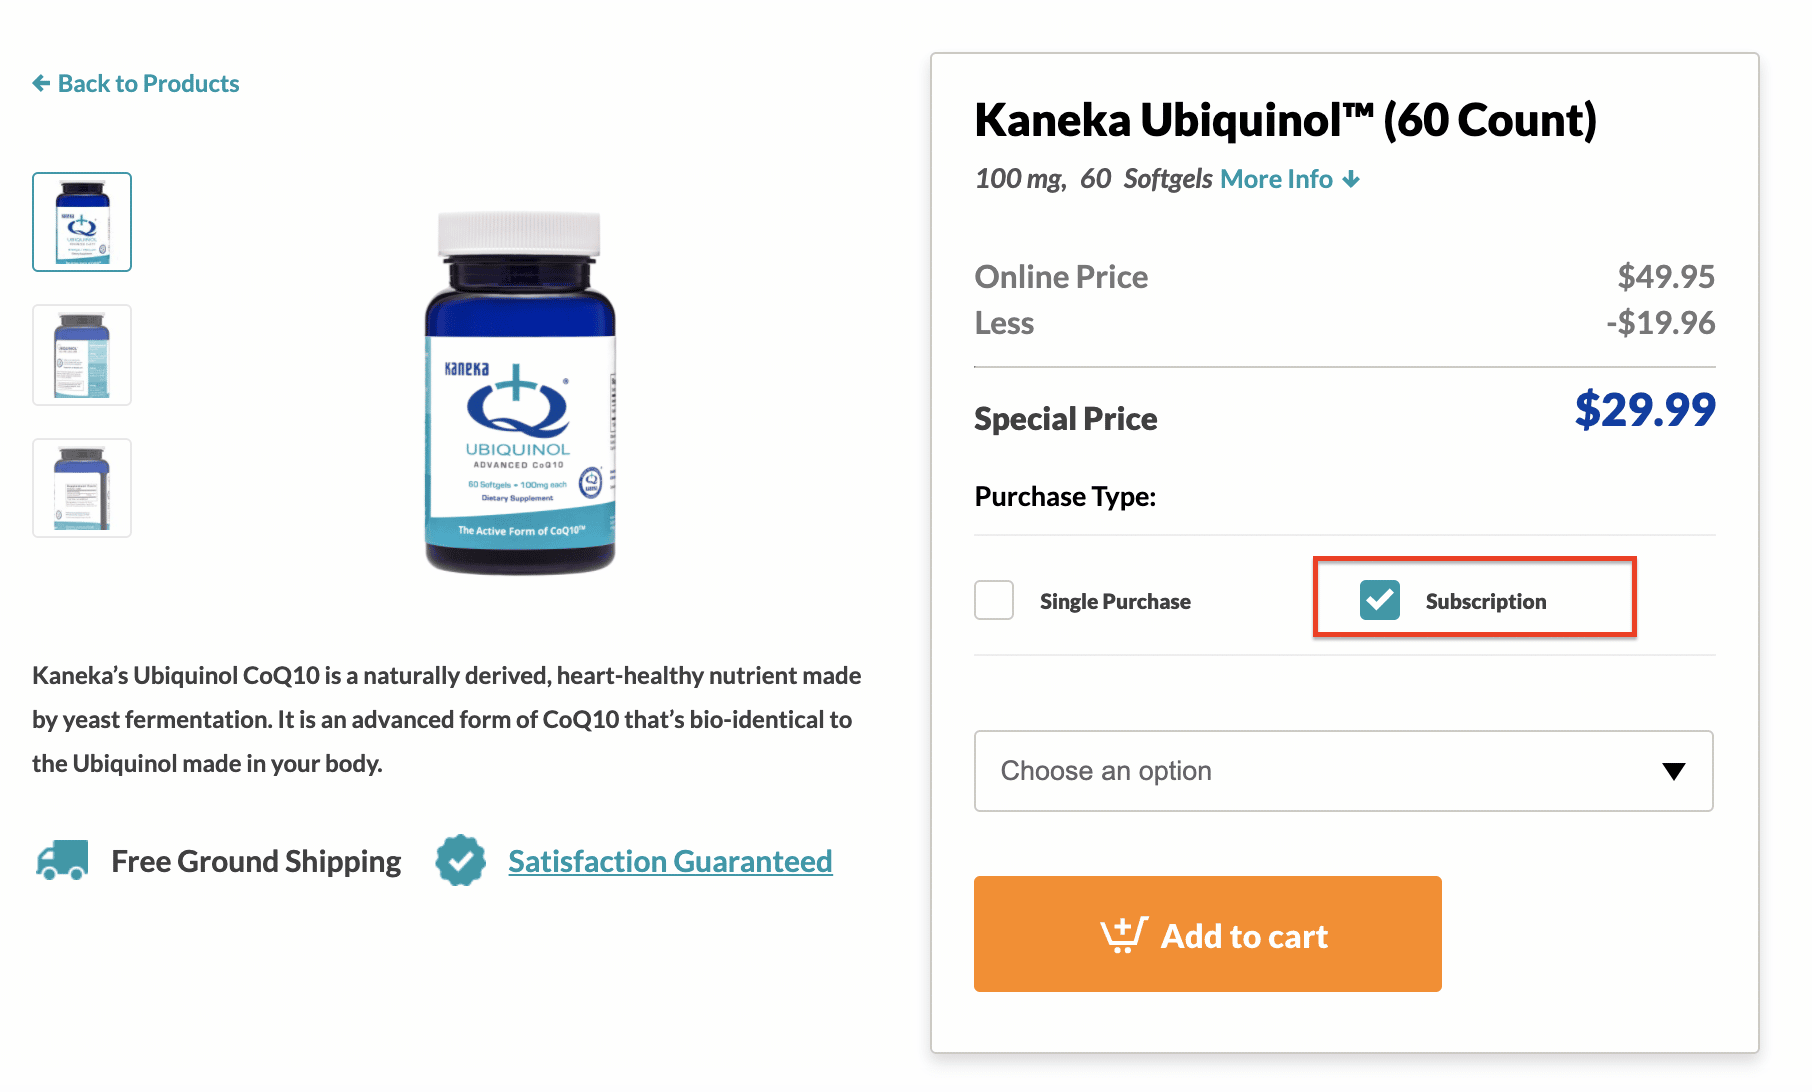Click the satisfaction guarantee checkmark badge icon

[x=460, y=860]
